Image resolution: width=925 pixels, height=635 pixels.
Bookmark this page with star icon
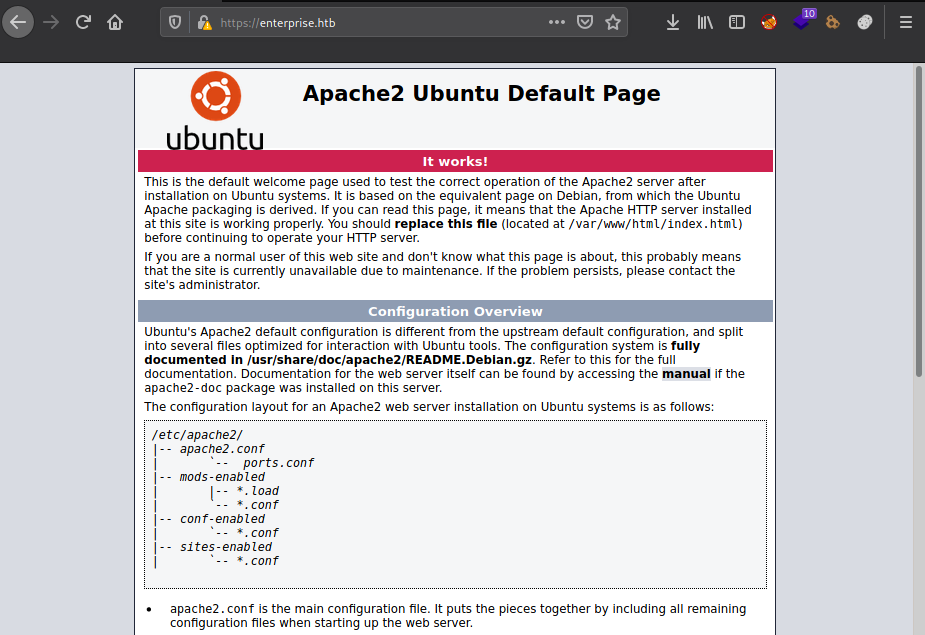point(613,22)
